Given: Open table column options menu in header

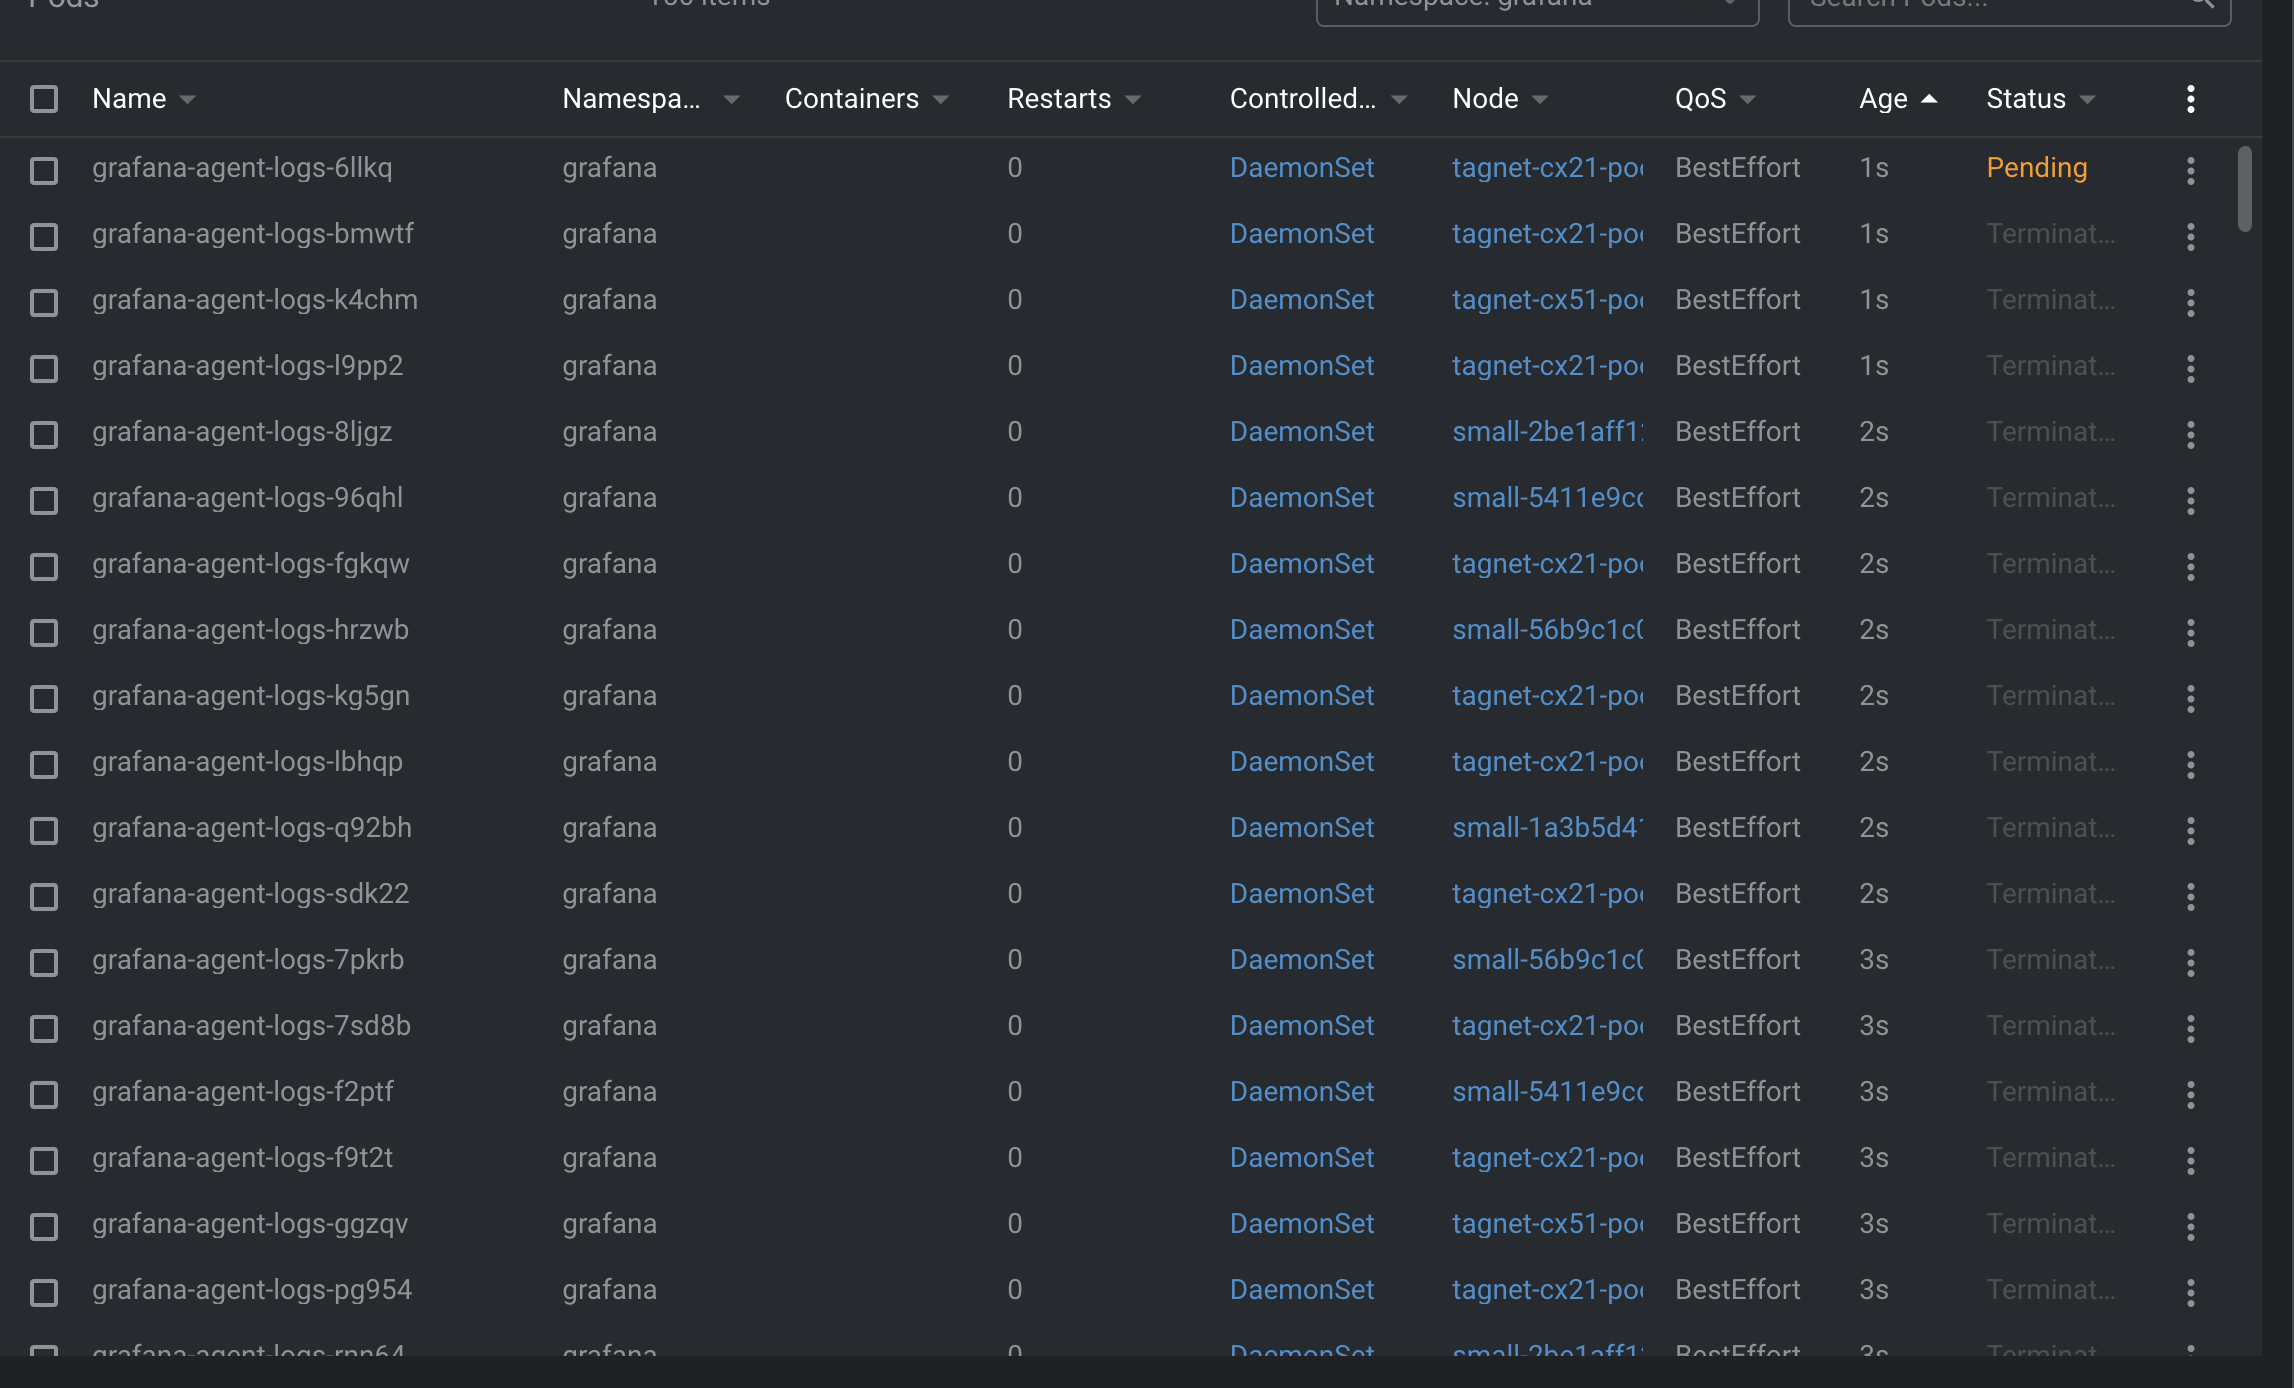Looking at the screenshot, I should coord(2190,98).
